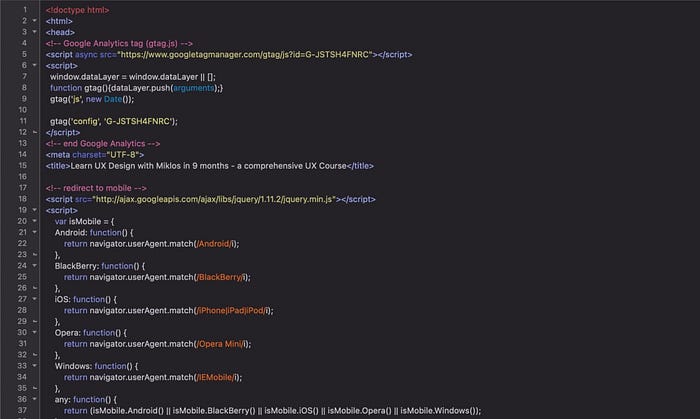Click the 'var isMobile = {' declaration
The image size is (700, 419).
tap(84, 221)
